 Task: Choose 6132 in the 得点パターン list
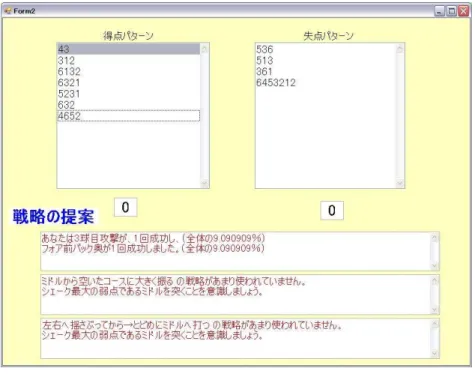[129, 71]
